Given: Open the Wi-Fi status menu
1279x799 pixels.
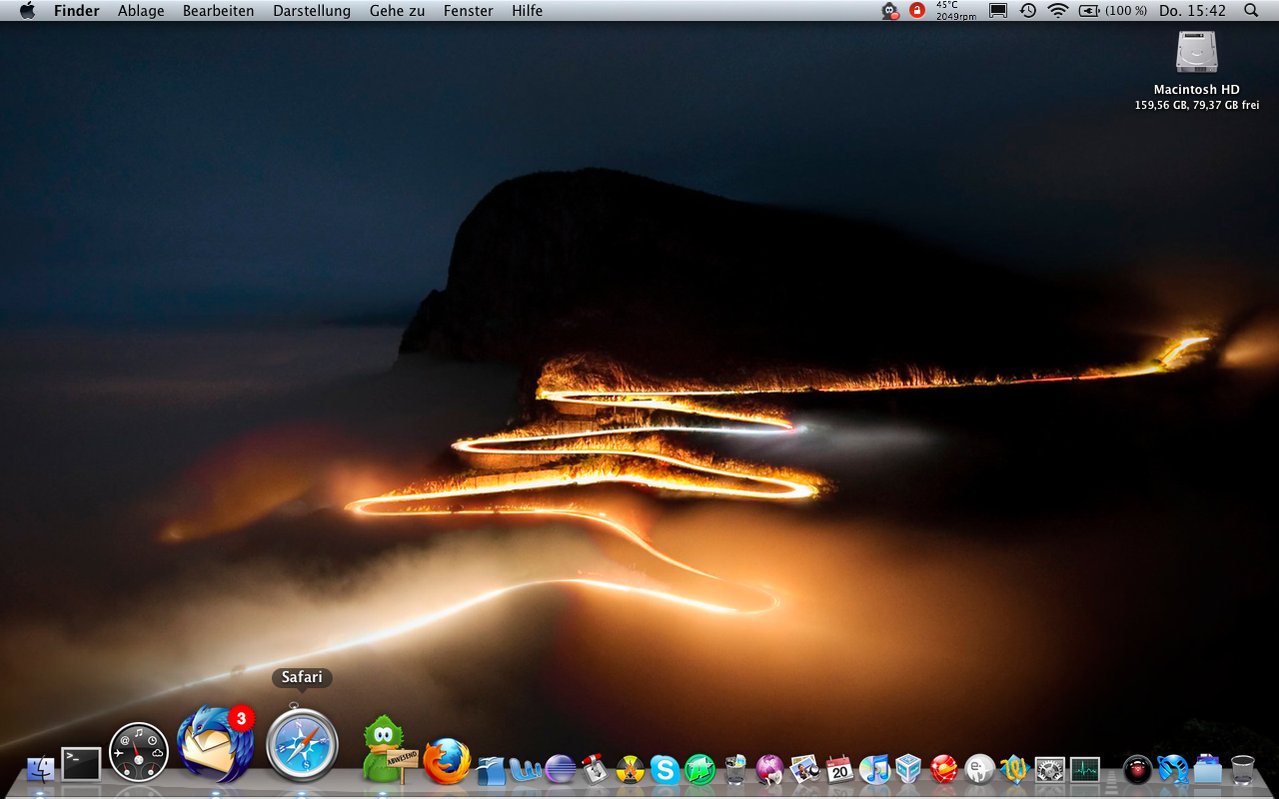Looking at the screenshot, I should (1058, 11).
